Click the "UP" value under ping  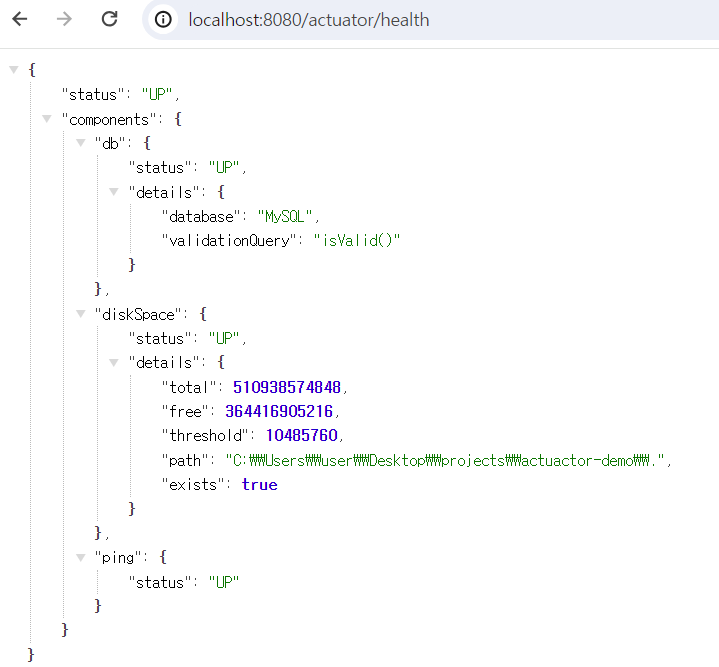tap(224, 582)
